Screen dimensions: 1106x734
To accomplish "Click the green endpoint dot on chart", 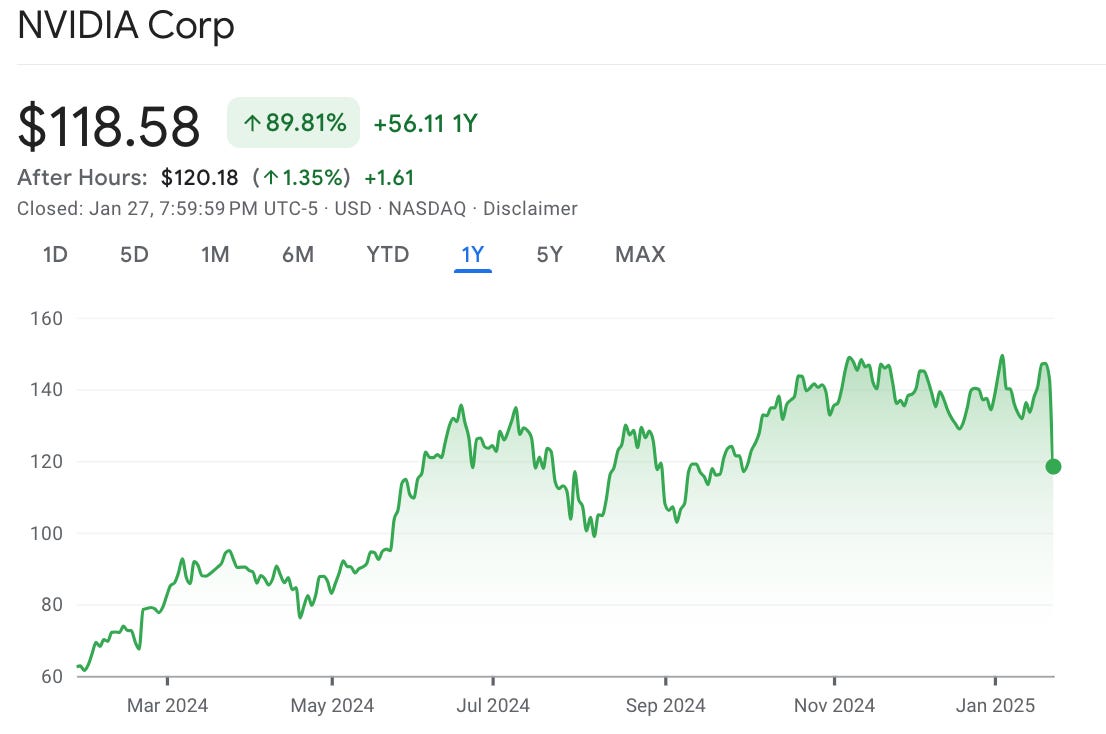I will point(1053,466).
